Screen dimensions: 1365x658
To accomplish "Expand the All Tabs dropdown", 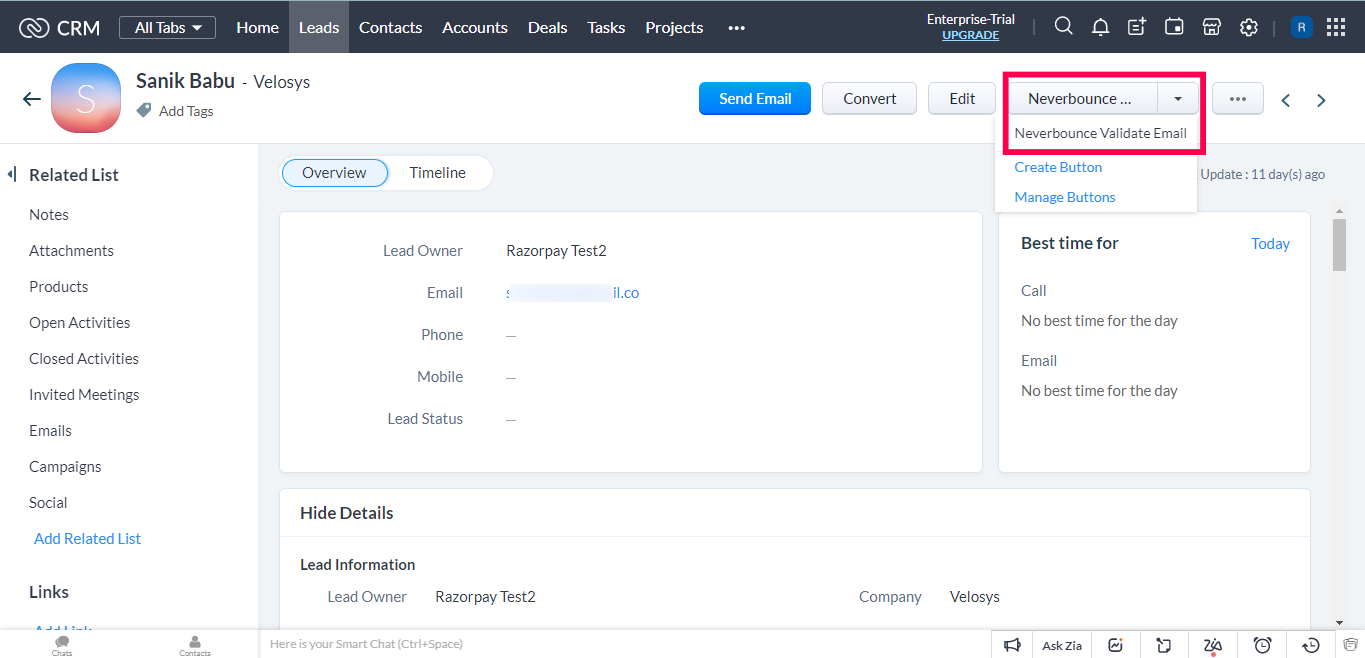I will [x=167, y=28].
